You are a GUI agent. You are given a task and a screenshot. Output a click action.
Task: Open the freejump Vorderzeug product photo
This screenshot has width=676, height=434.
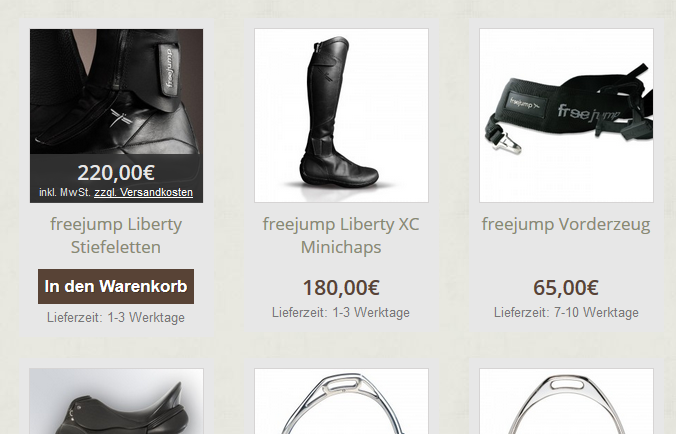tap(566, 116)
